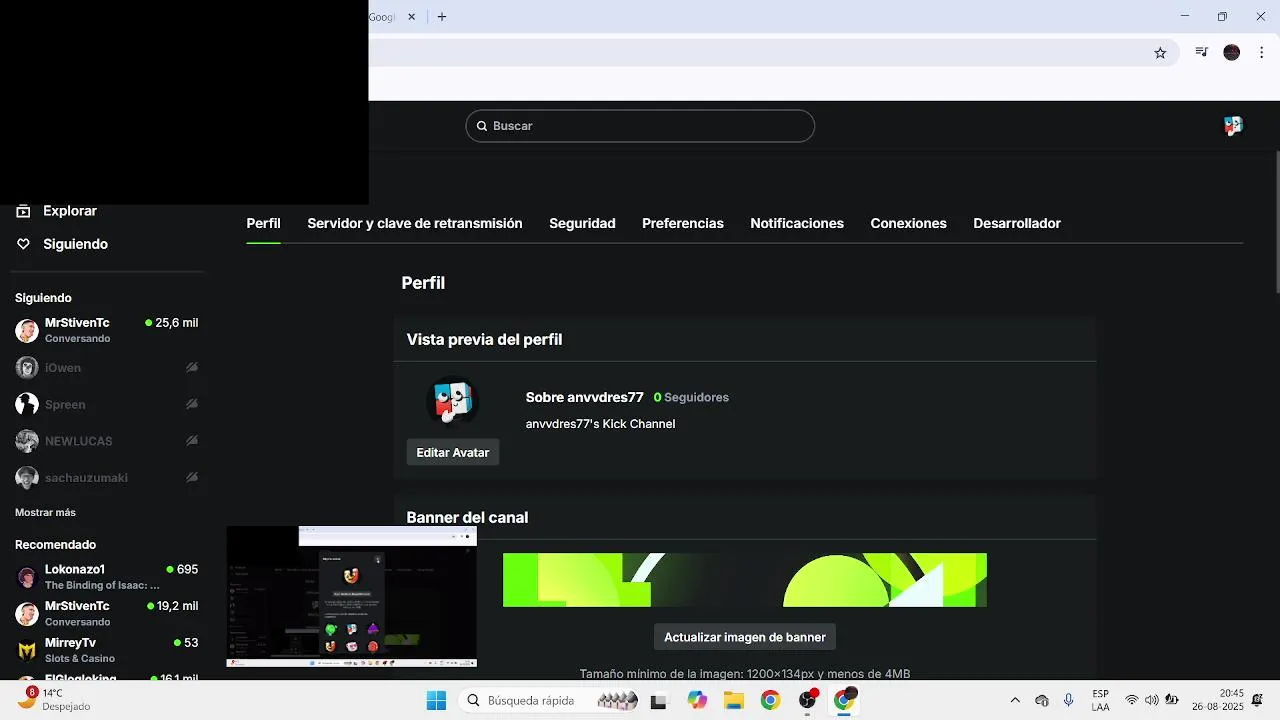Open a new browser tab with plus
The height and width of the screenshot is (720, 1280).
point(442,17)
